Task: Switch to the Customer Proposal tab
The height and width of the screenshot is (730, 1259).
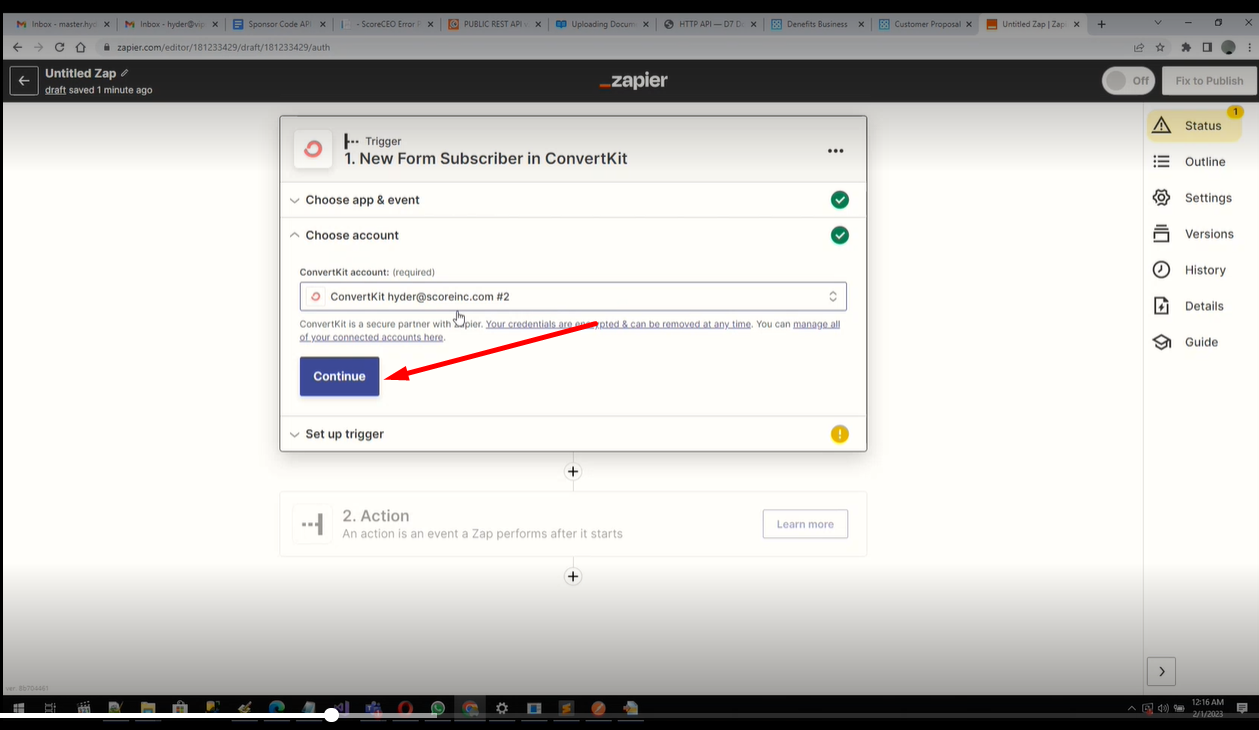Action: point(925,24)
